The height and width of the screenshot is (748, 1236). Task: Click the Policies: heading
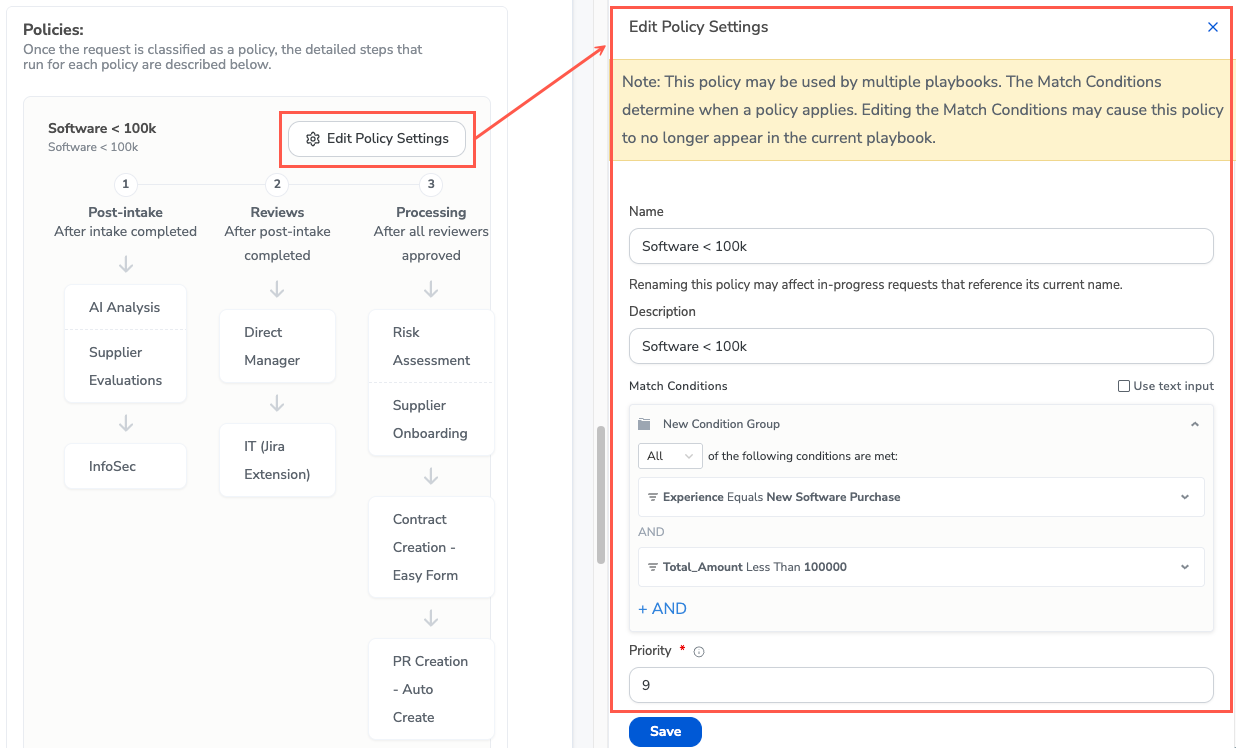(53, 30)
